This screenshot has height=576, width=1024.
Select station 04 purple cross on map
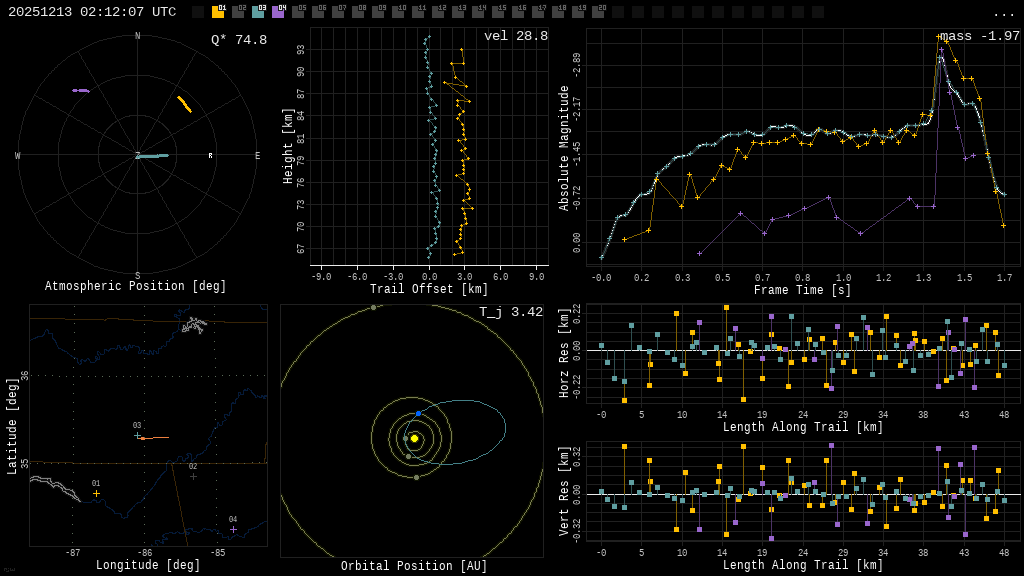pos(233,529)
